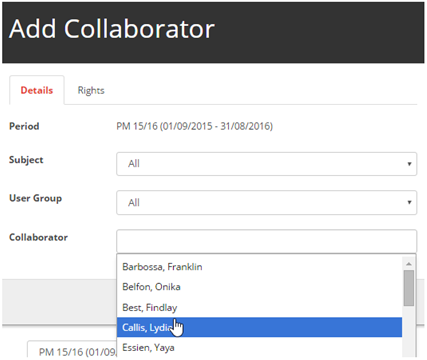The height and width of the screenshot is (360, 427).
Task: Click the collaborator list scrollbar thumb
Action: point(409,288)
